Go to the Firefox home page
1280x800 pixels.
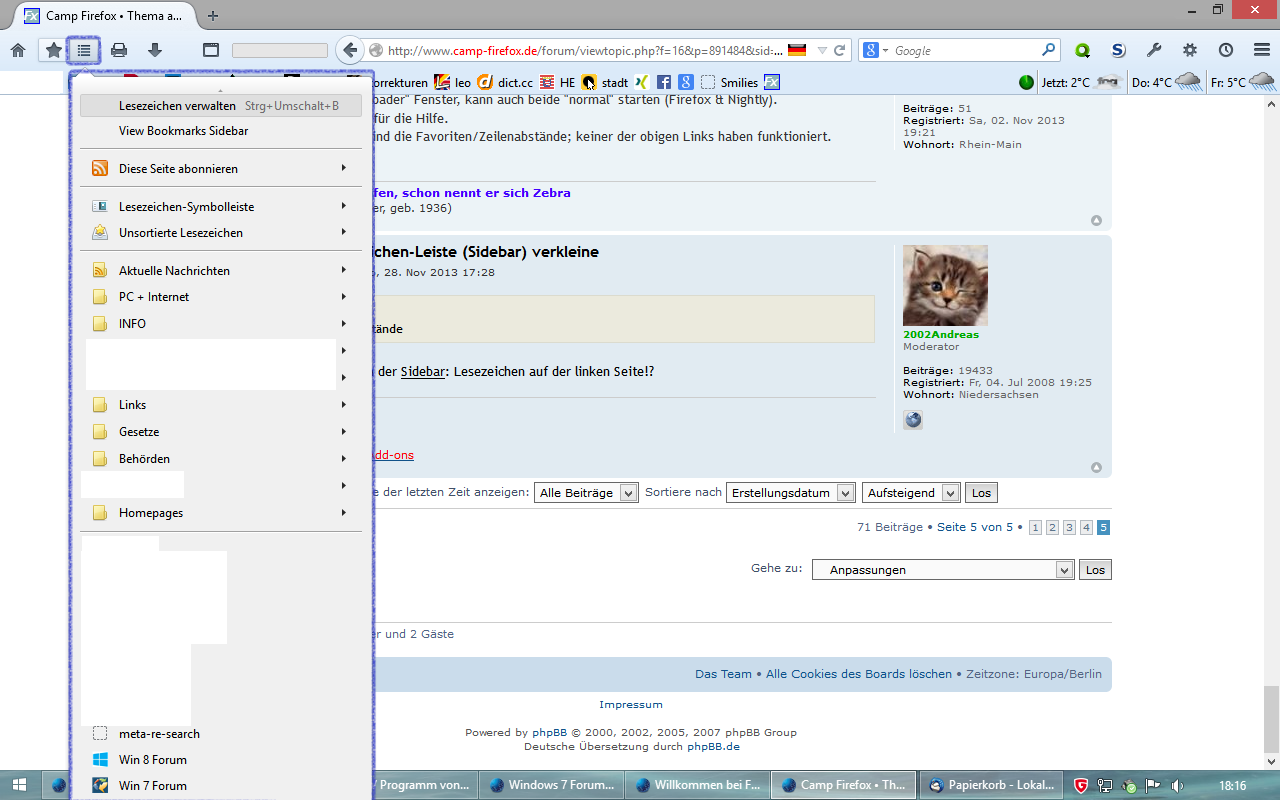(x=18, y=50)
